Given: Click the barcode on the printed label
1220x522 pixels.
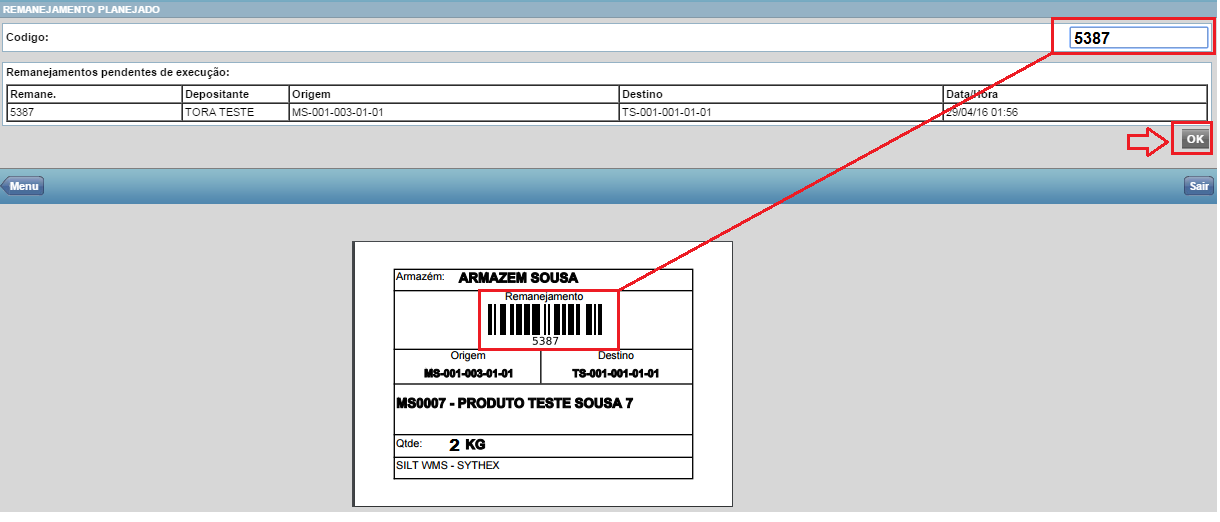Looking at the screenshot, I should (x=545, y=319).
